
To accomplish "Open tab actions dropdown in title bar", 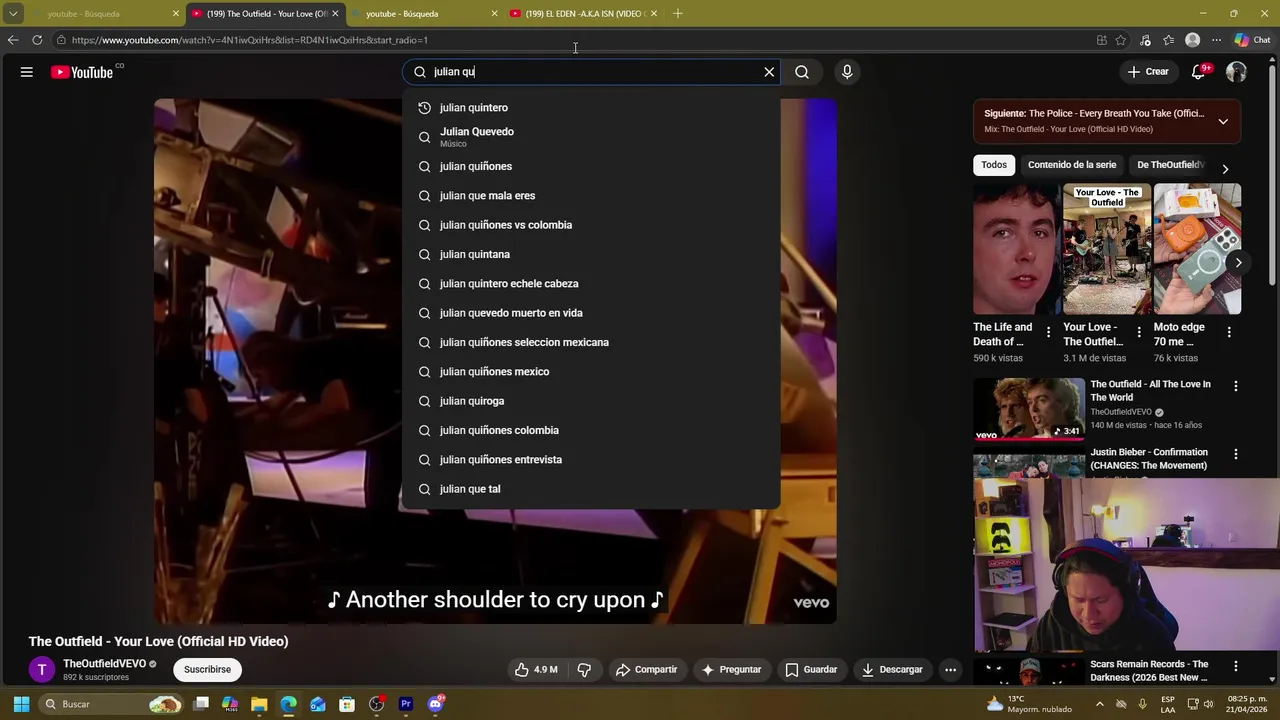I will [13, 14].
